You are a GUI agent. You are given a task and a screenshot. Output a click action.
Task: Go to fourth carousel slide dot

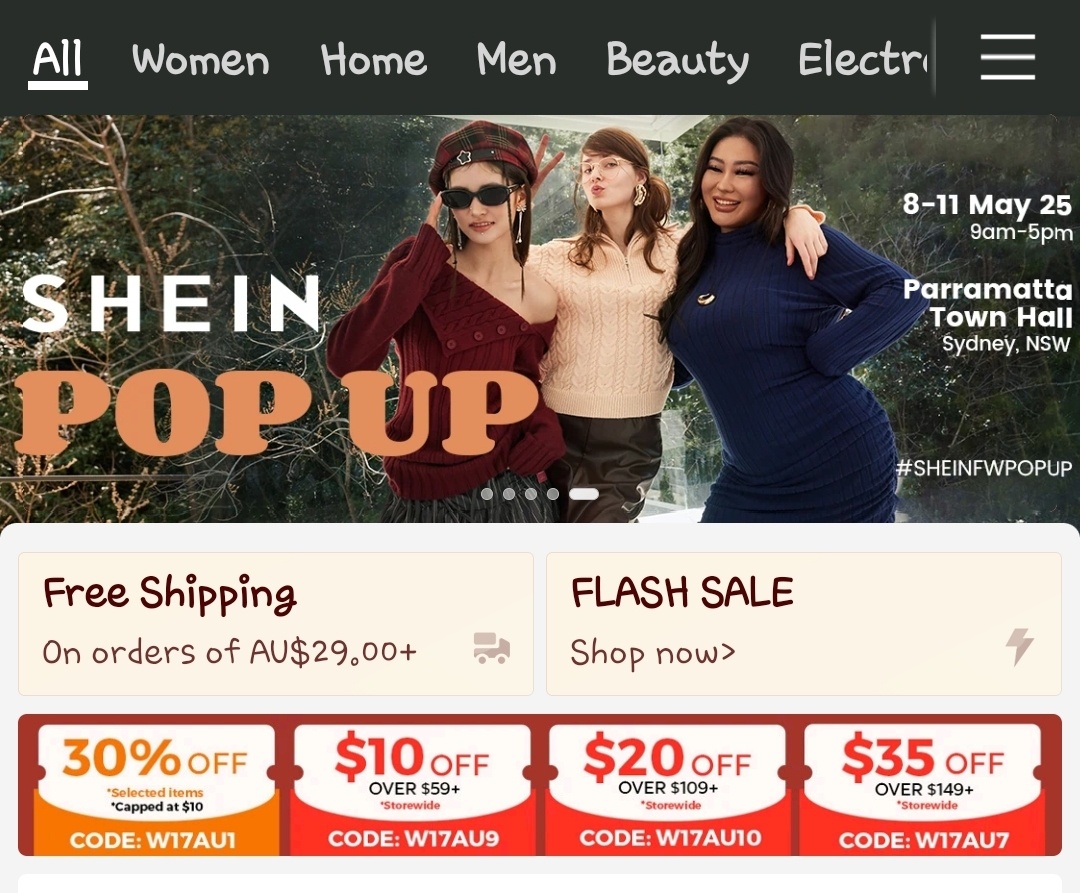point(553,494)
